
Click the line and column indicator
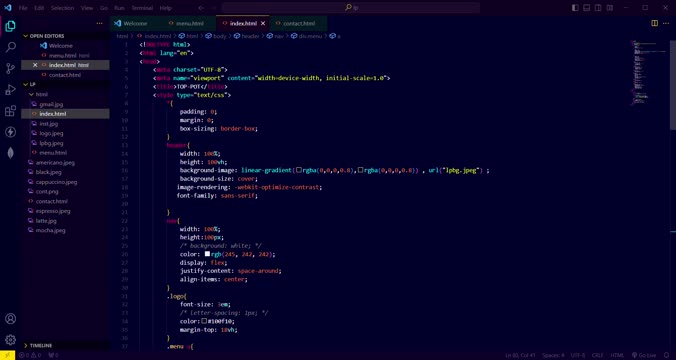click(521, 355)
